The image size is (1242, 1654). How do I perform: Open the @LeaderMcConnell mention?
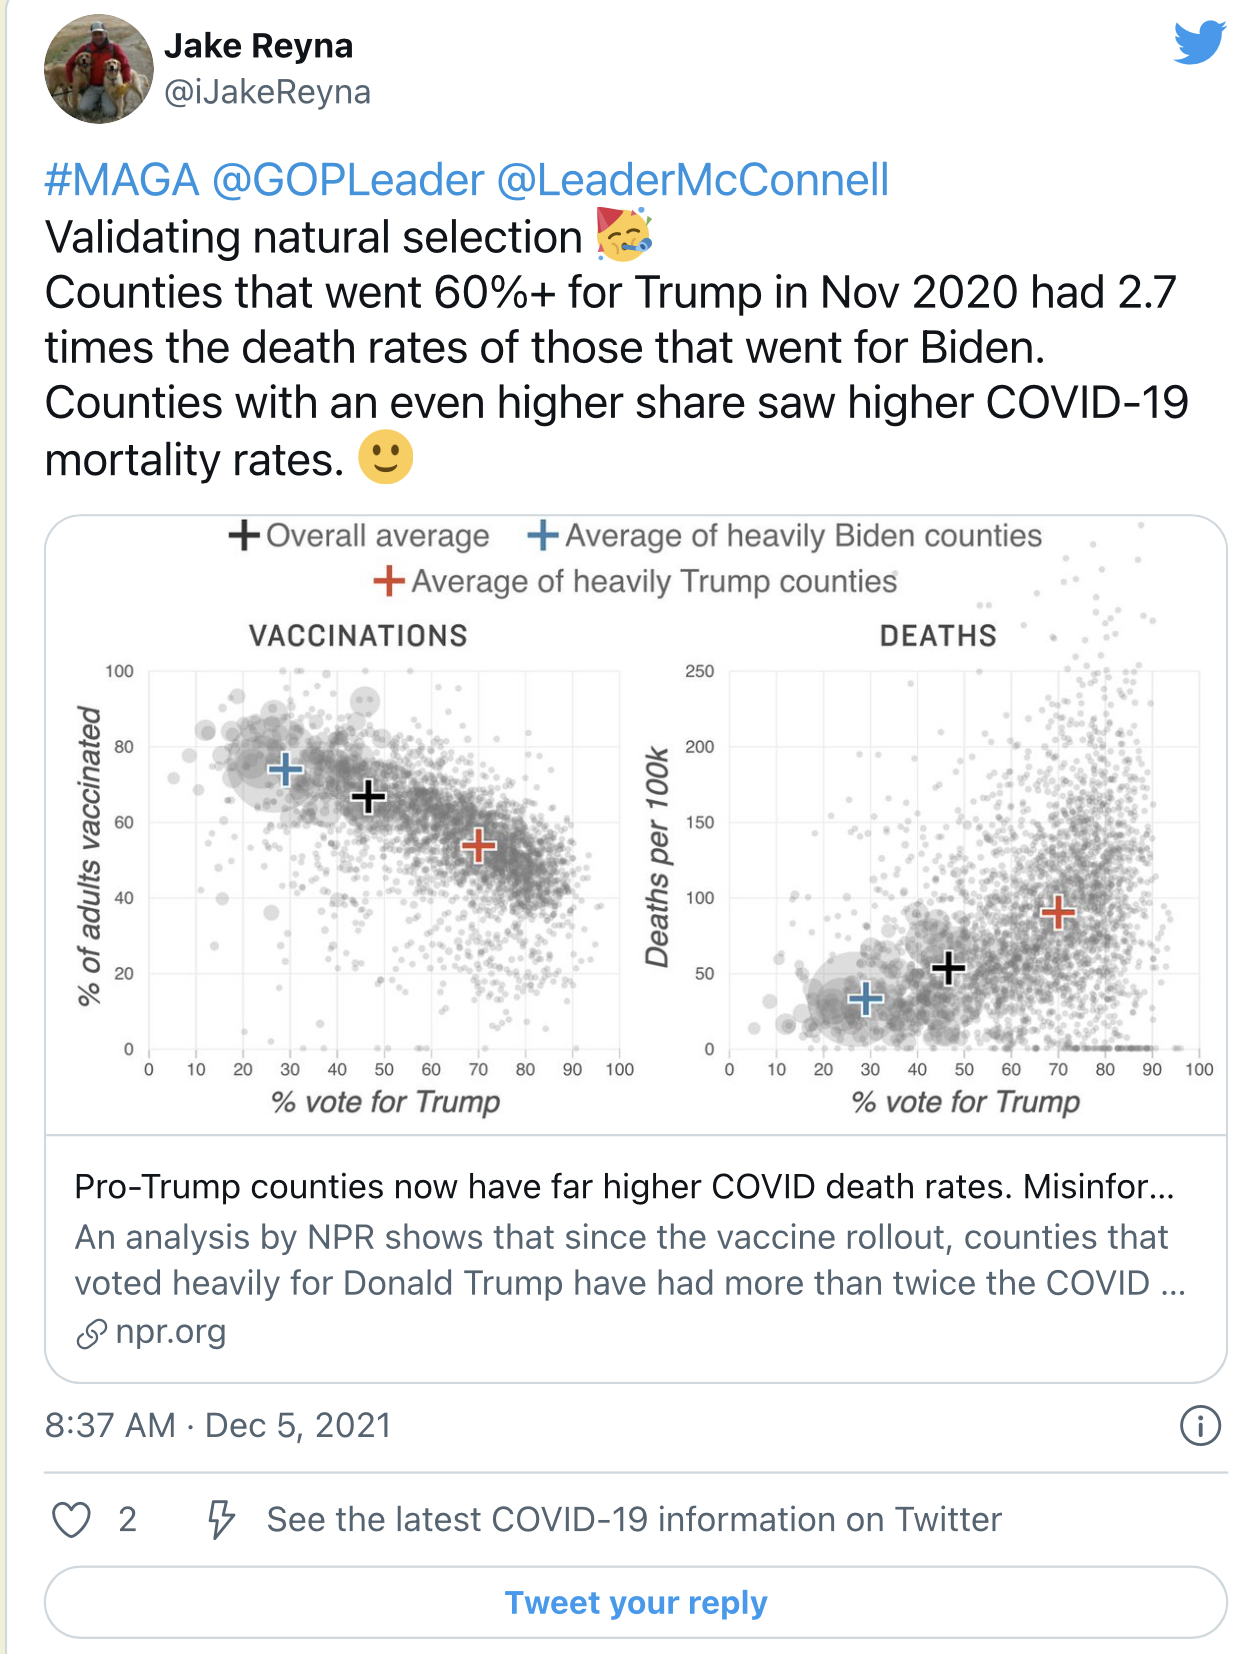click(692, 180)
